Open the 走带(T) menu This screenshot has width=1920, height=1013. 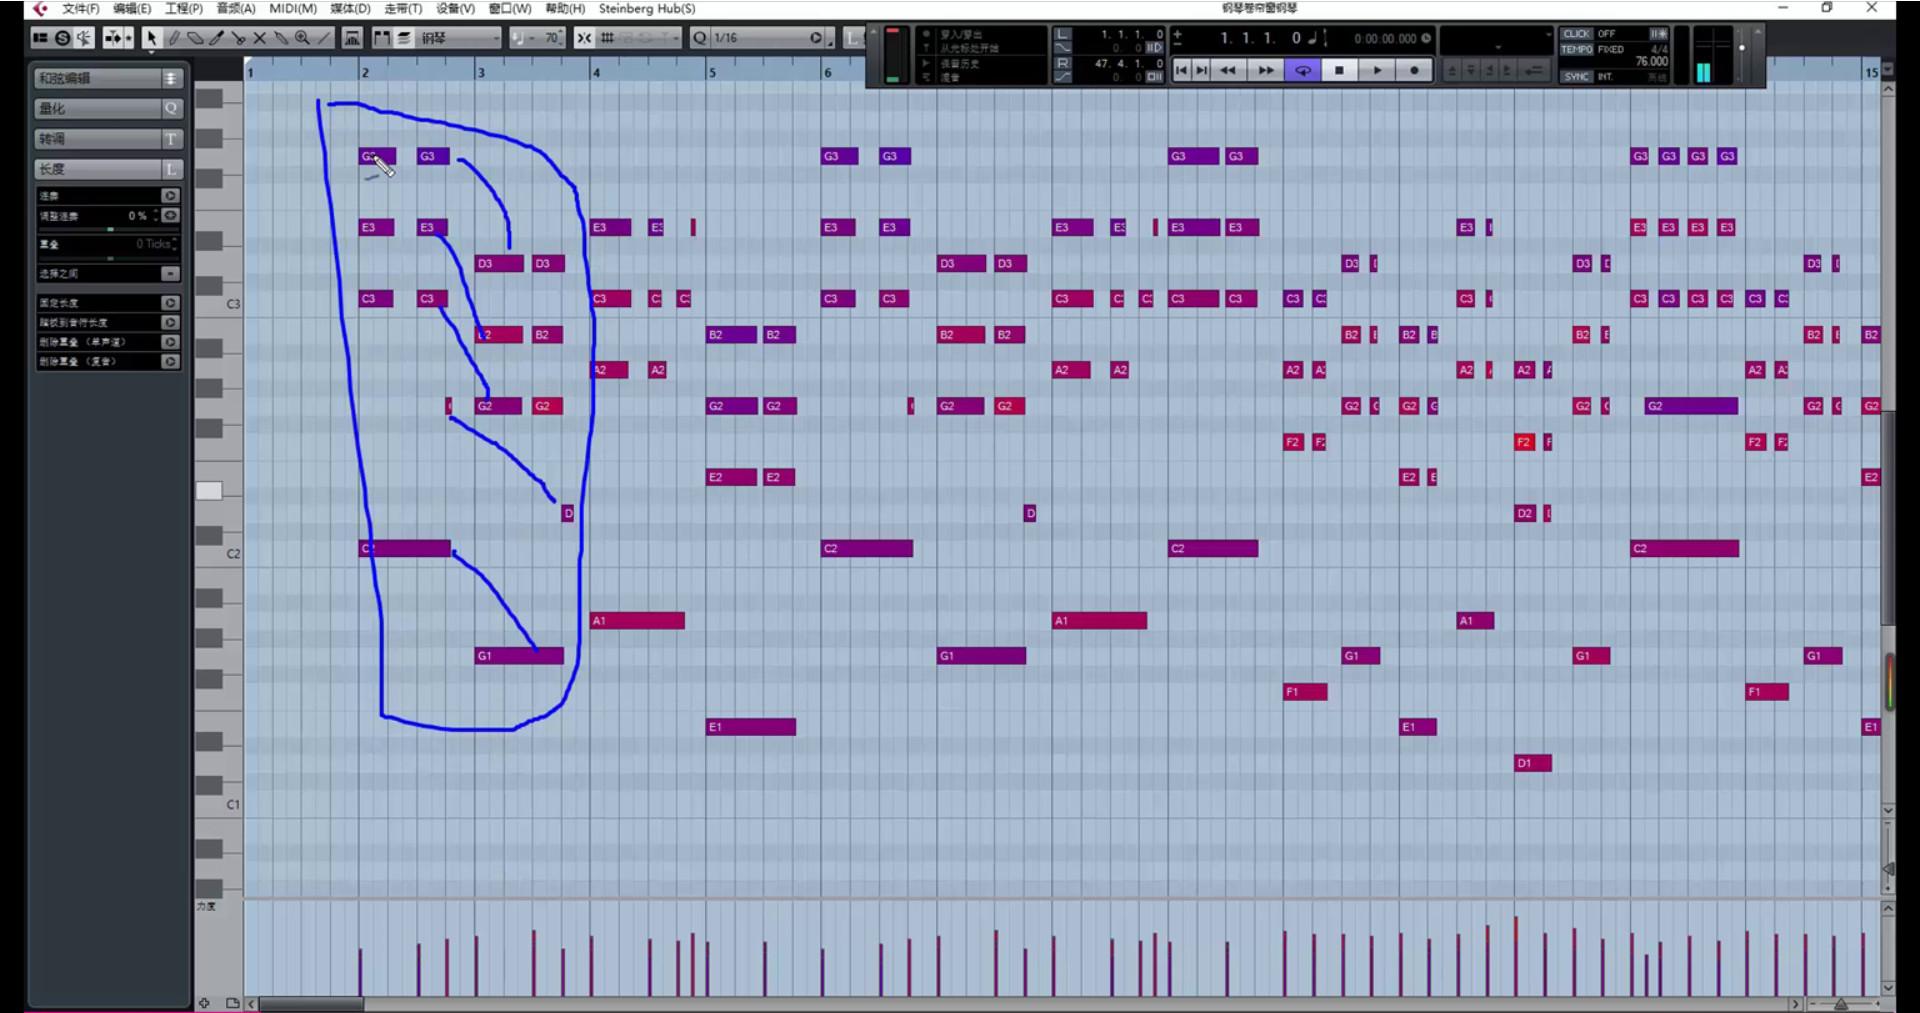click(403, 8)
